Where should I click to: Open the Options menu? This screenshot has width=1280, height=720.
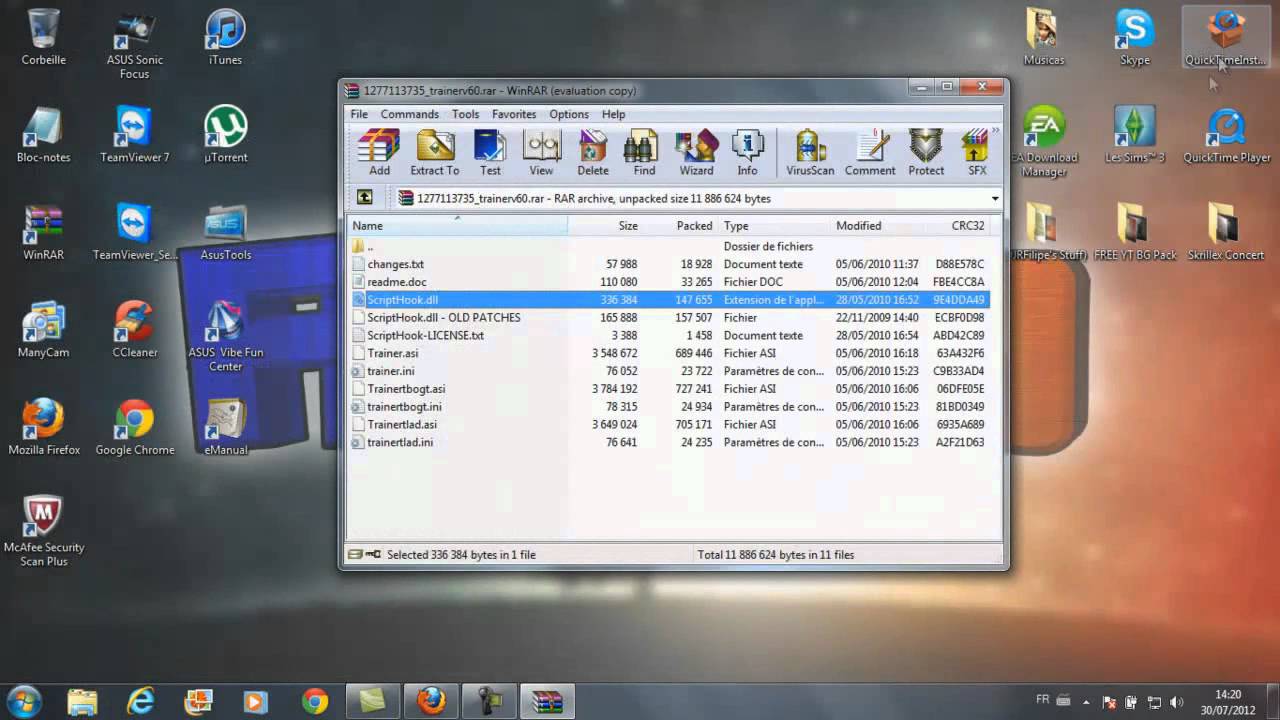pyautogui.click(x=569, y=114)
